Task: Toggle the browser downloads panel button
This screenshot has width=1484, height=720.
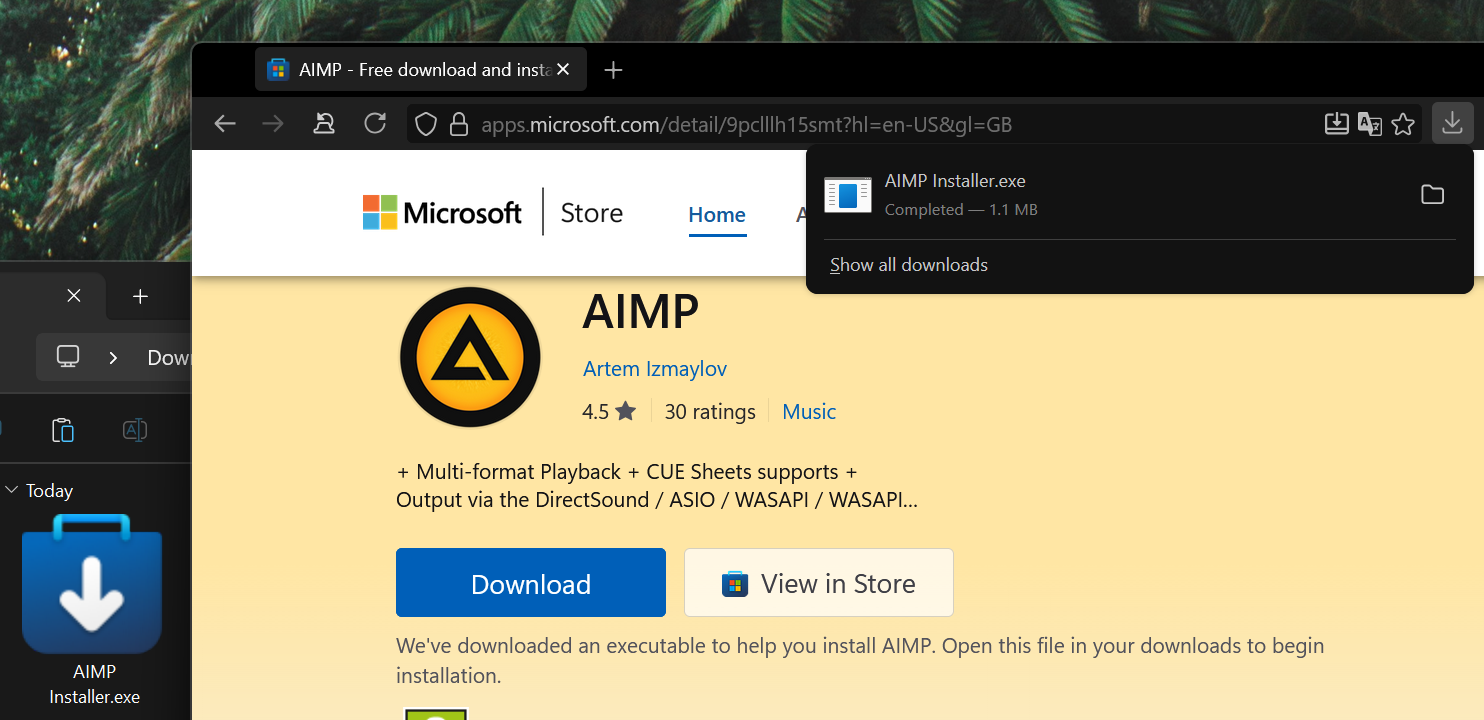Action: (1453, 124)
